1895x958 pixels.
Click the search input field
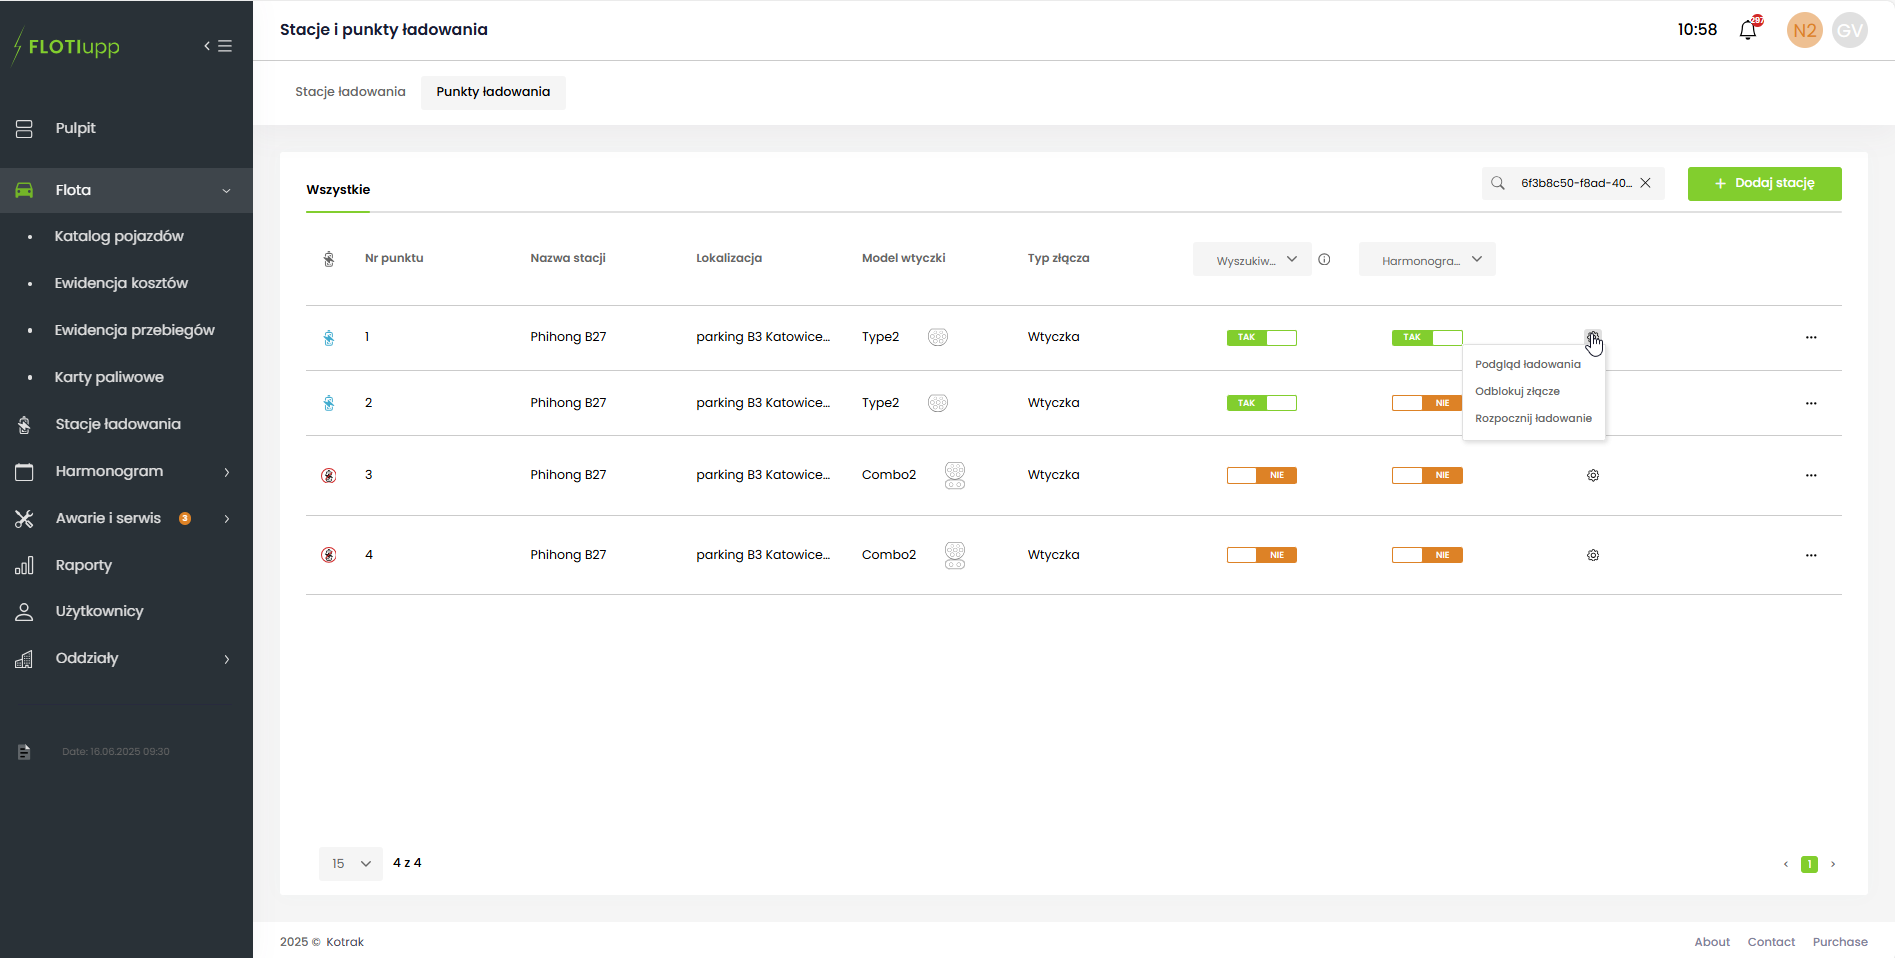(1574, 184)
